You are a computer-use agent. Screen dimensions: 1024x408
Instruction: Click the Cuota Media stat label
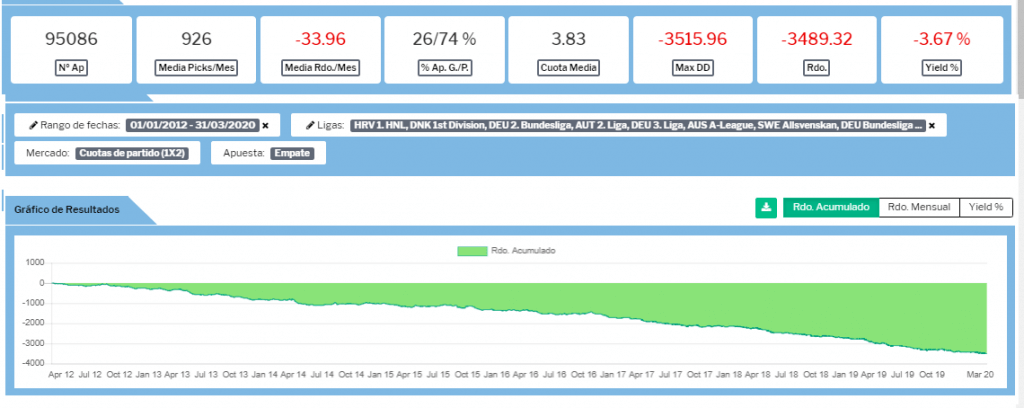click(x=569, y=69)
